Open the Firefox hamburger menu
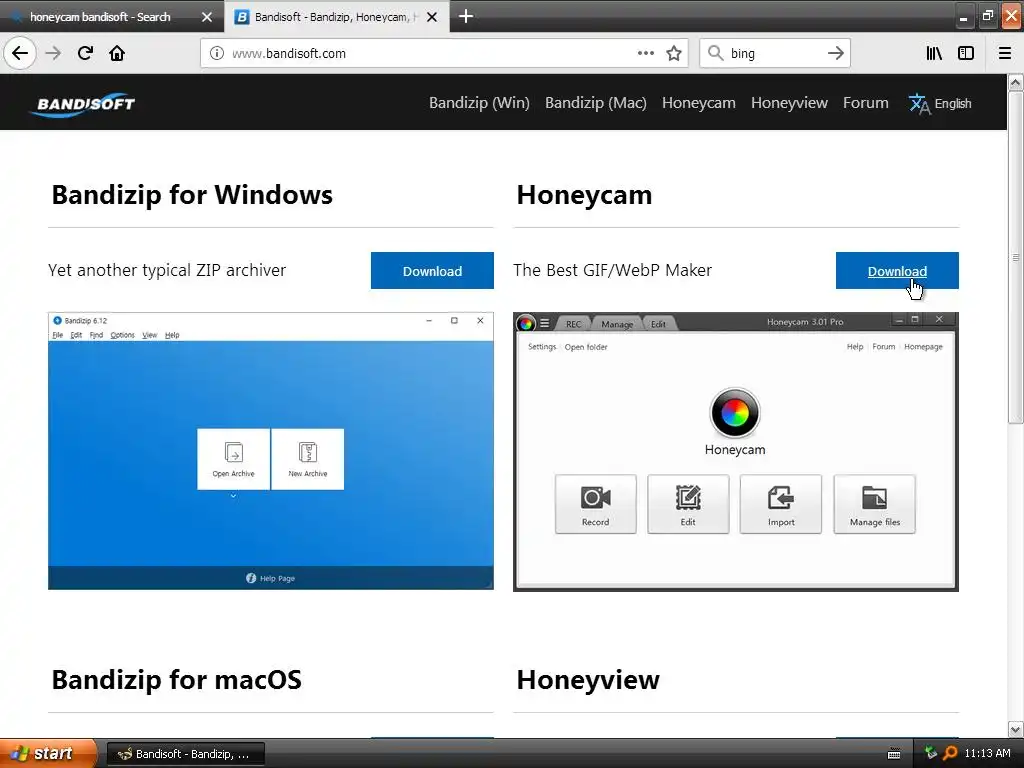Screen dimensions: 1024x768 [x=1005, y=53]
